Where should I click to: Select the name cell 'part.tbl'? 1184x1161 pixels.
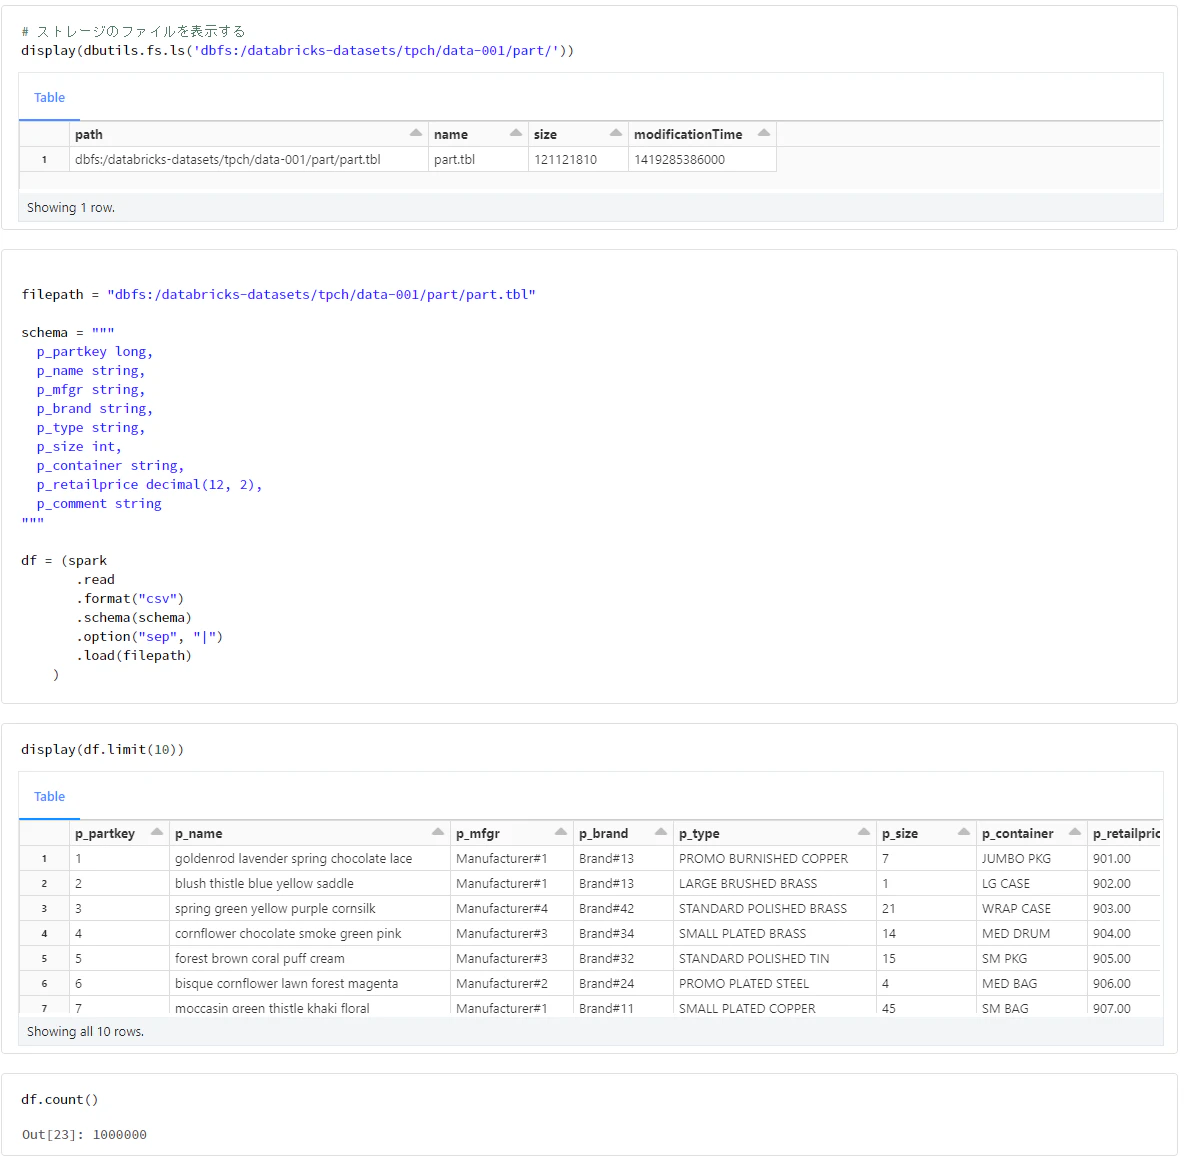[x=478, y=159]
